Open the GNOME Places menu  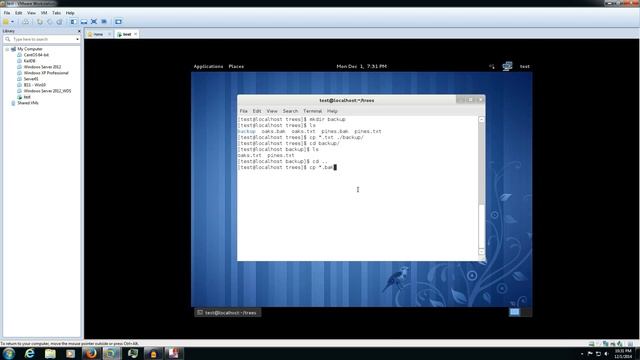[x=236, y=67]
